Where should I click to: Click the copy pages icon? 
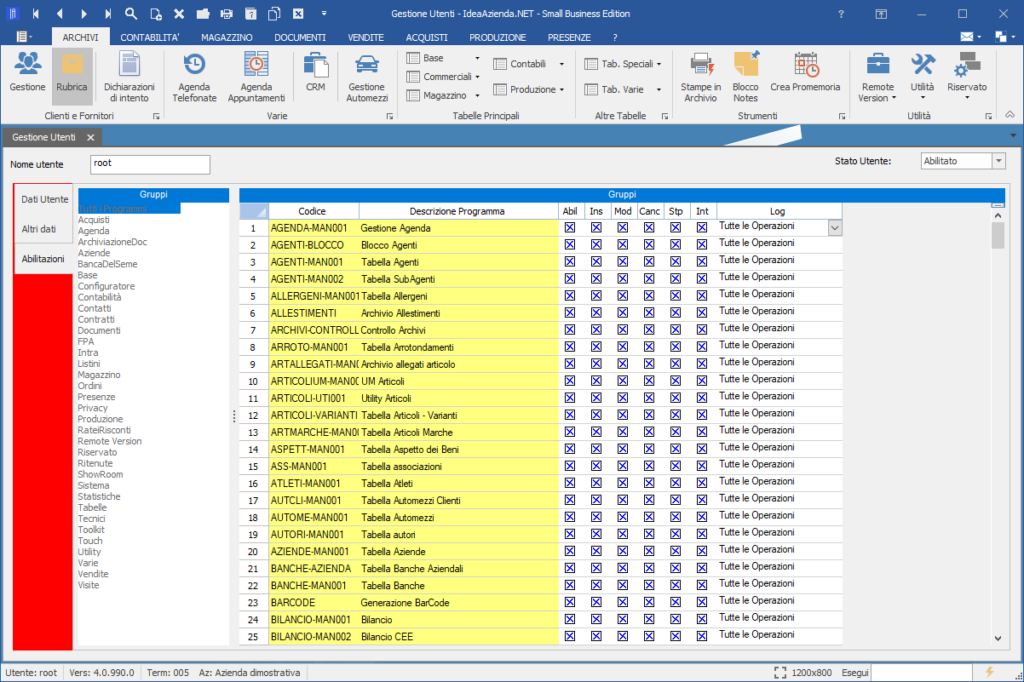tap(274, 13)
